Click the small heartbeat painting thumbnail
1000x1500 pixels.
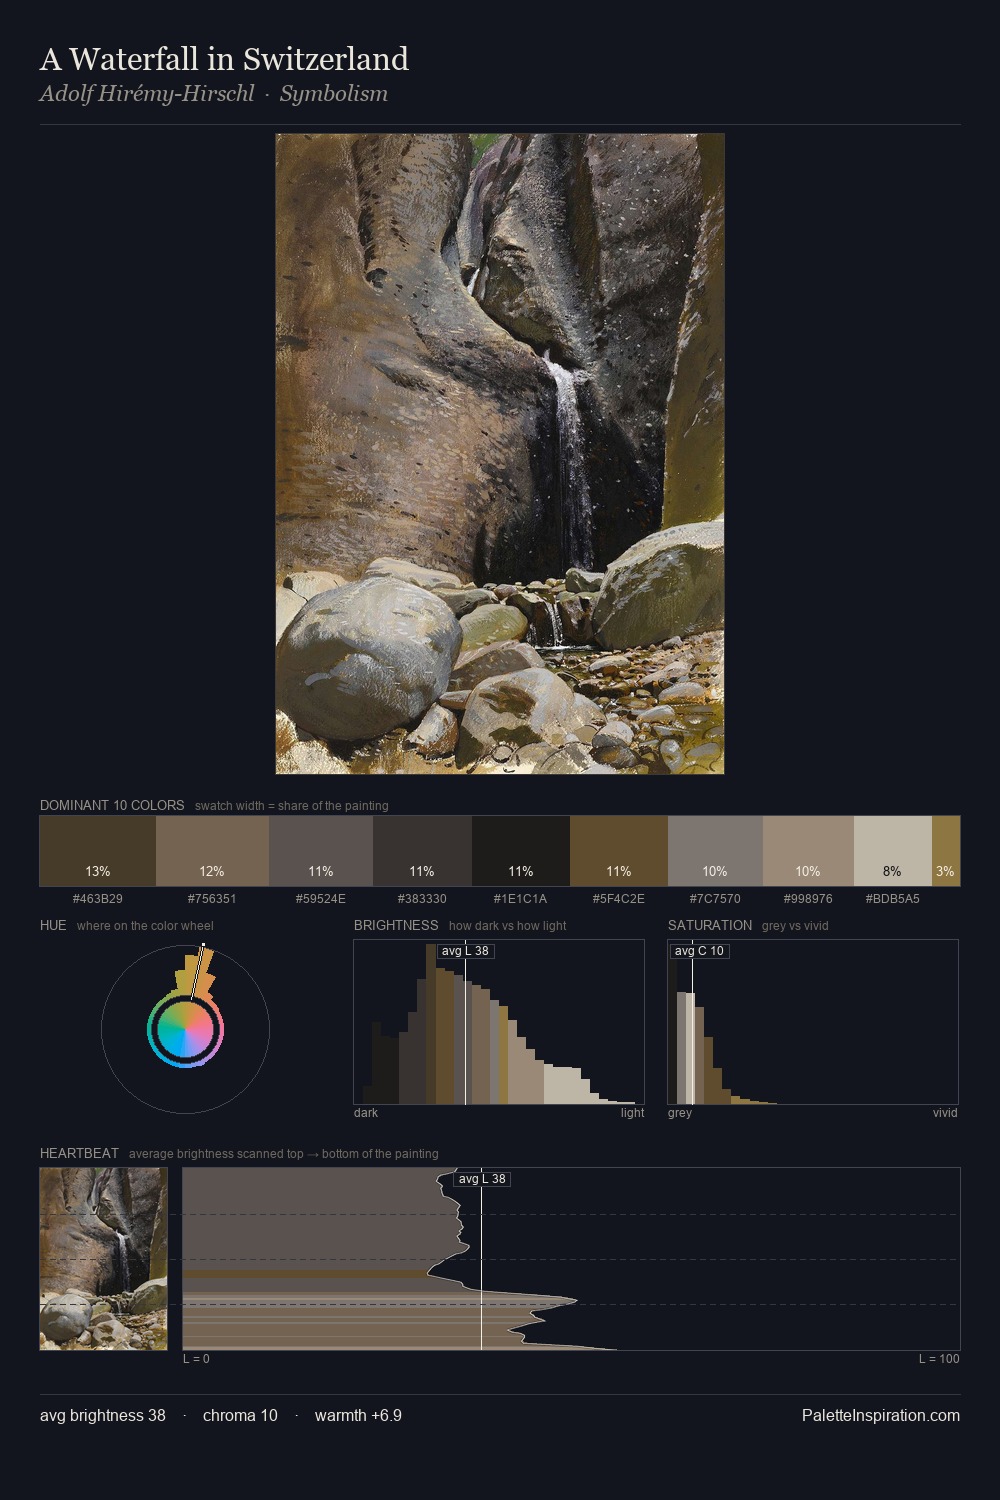104,1259
